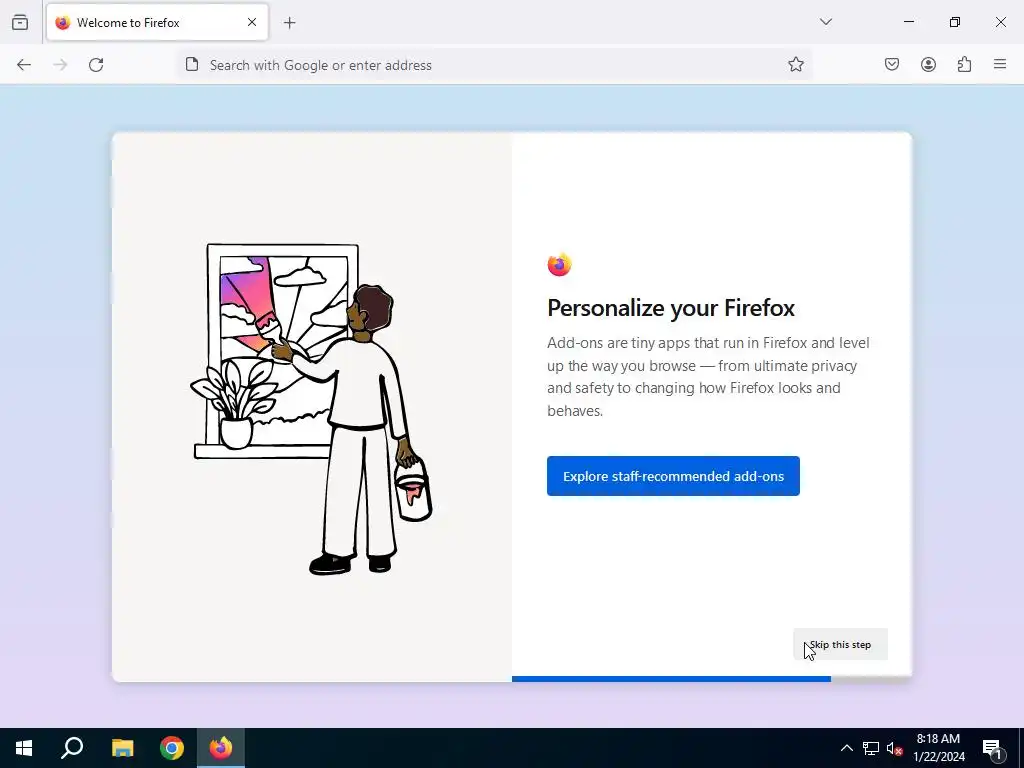This screenshot has width=1024, height=768.
Task: Go back one page
Action: point(24,65)
